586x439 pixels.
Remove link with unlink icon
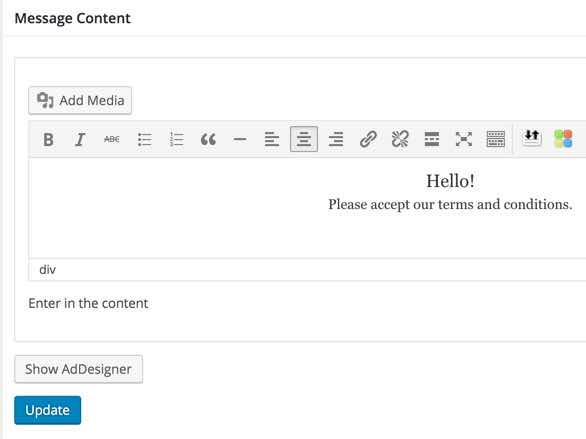coord(400,140)
